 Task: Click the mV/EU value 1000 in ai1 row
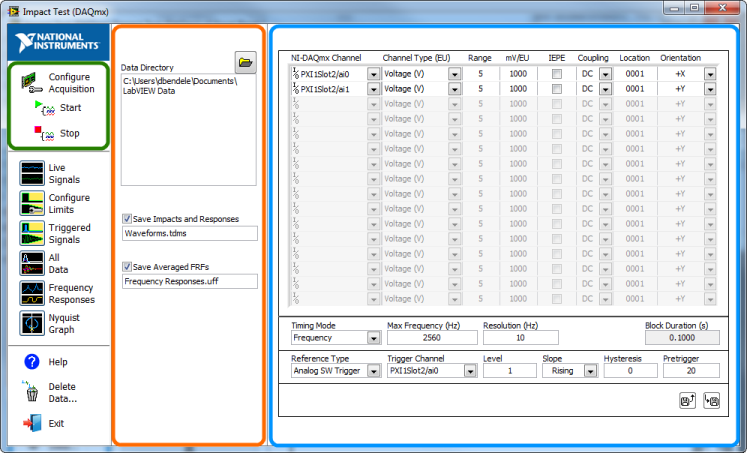518,89
